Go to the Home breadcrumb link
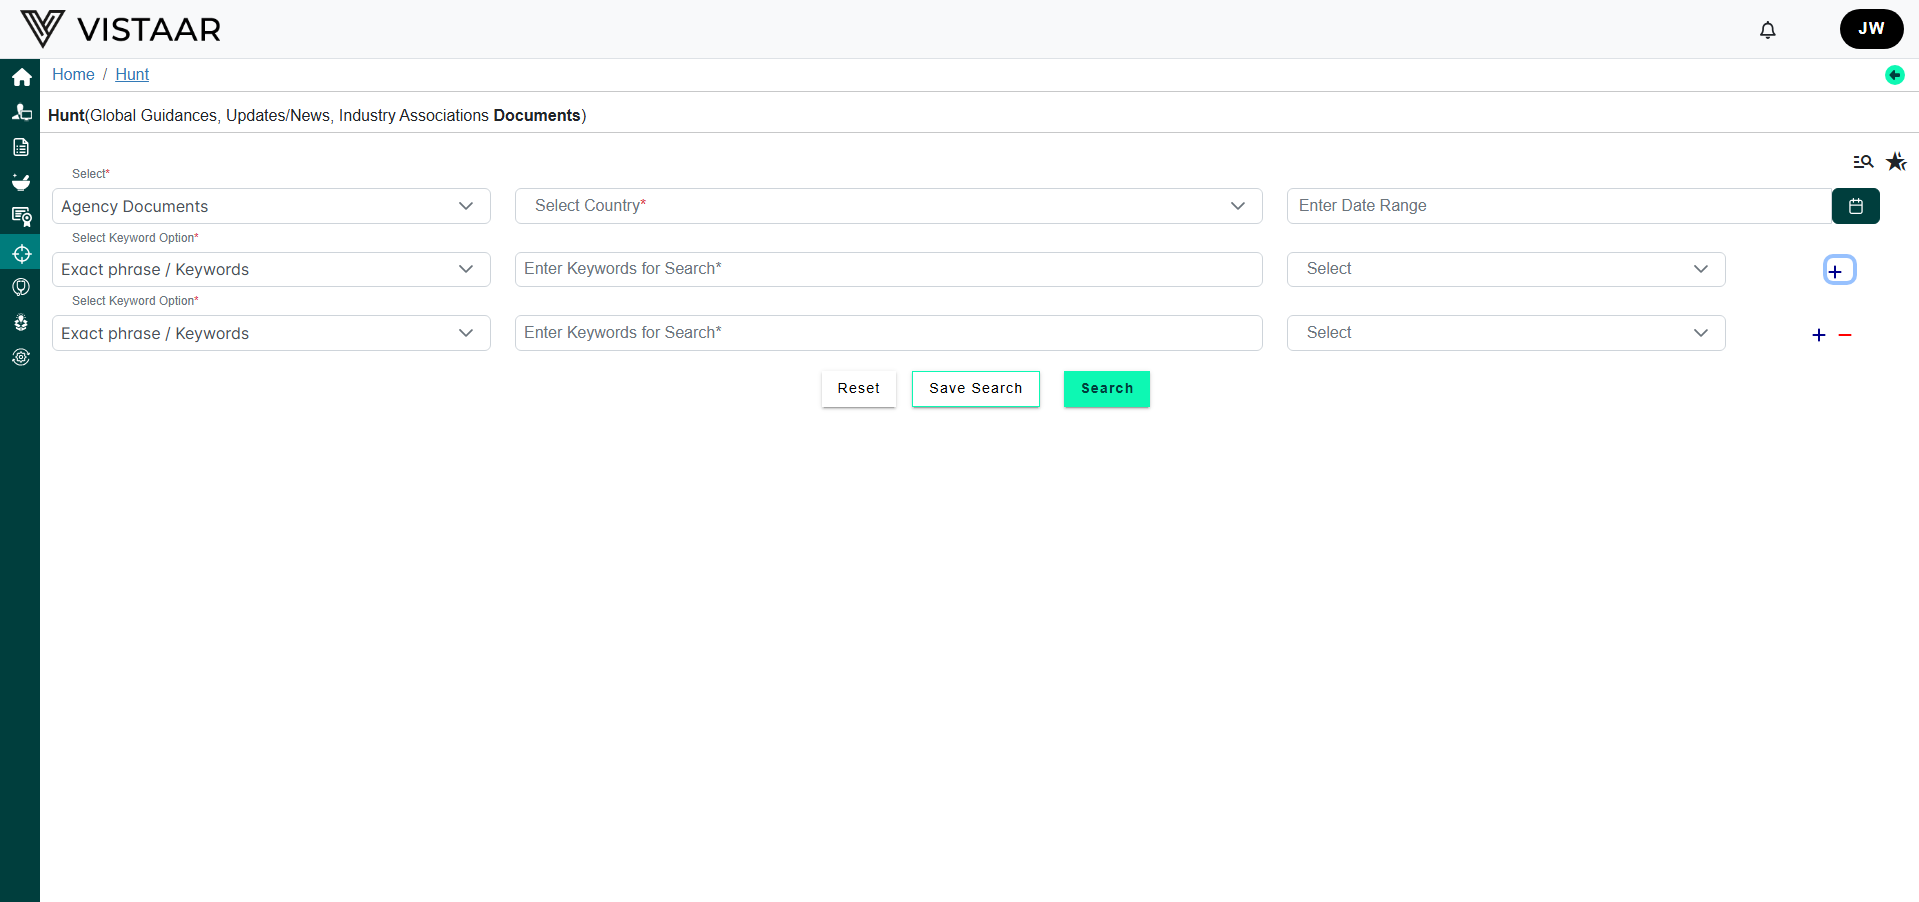The width and height of the screenshot is (1919, 902). tap(73, 75)
